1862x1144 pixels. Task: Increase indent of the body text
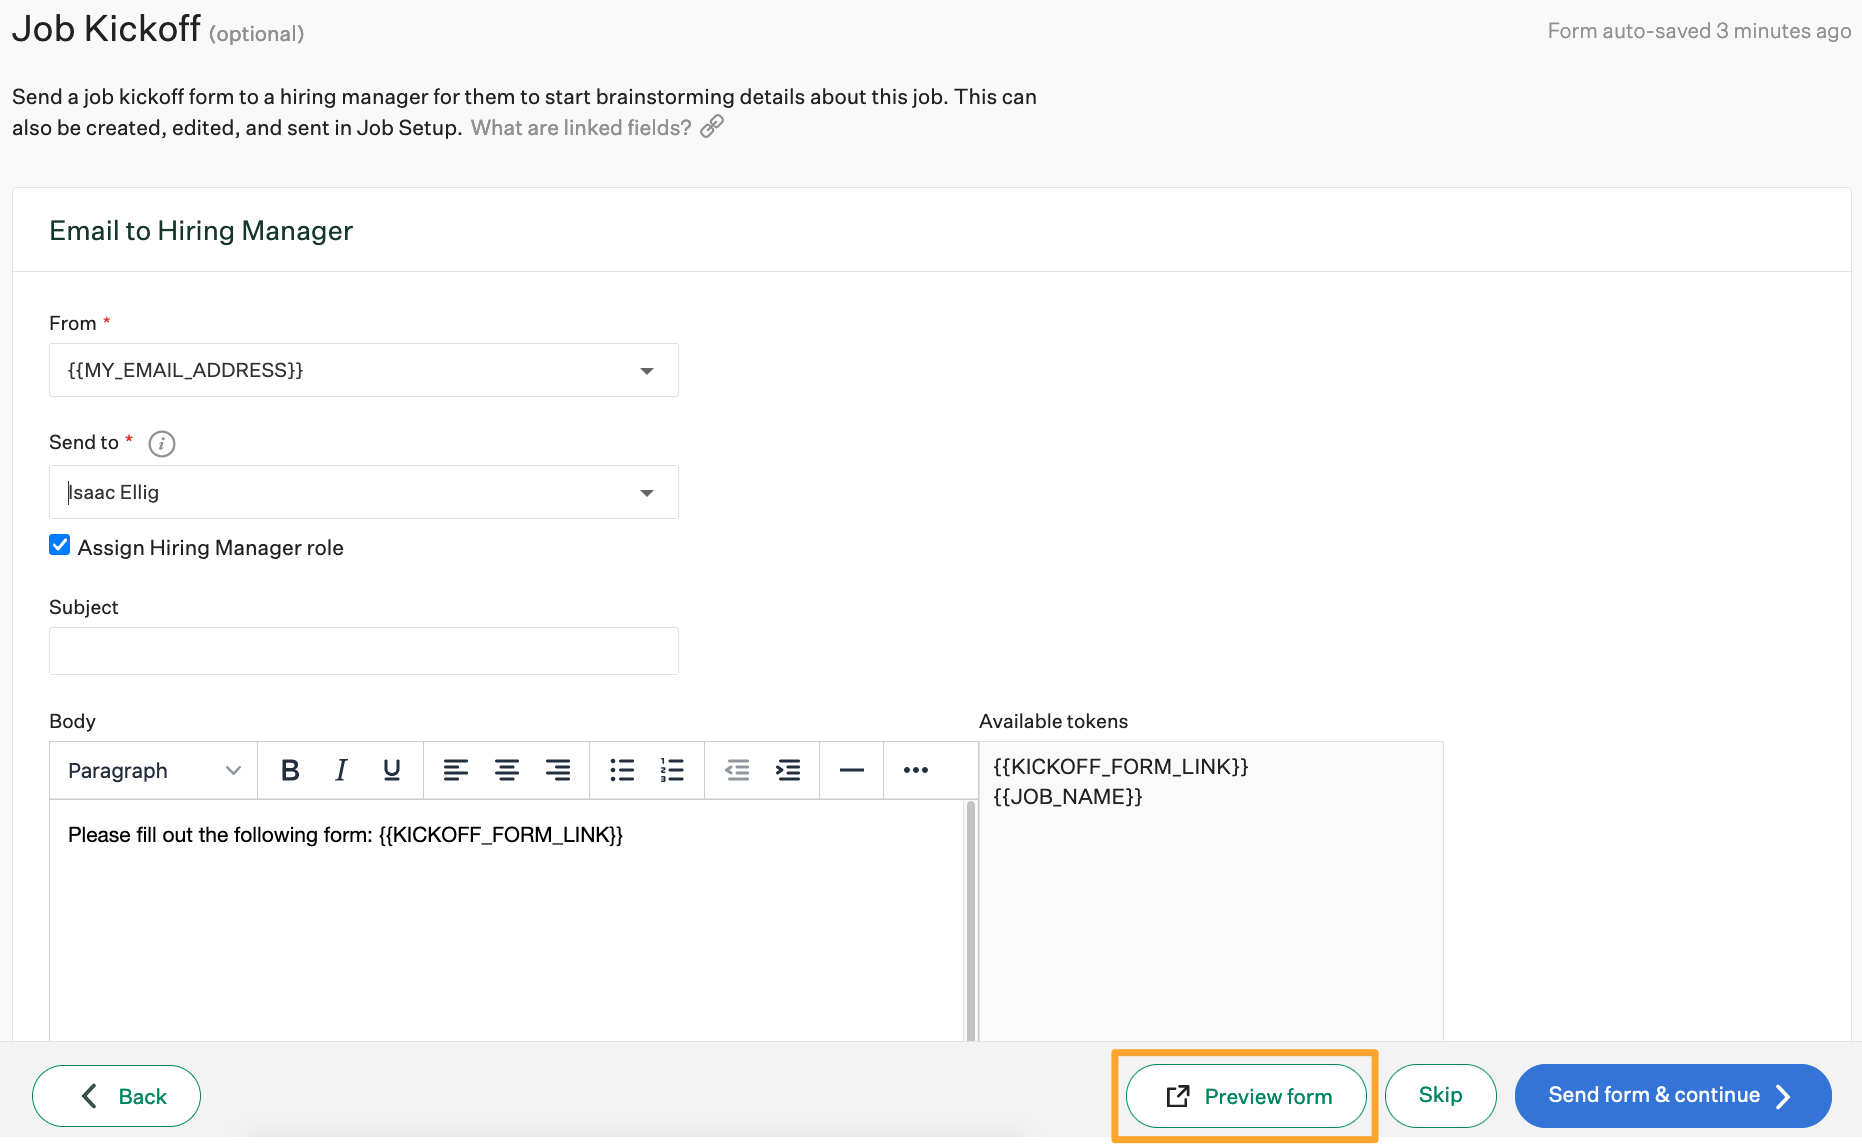click(788, 770)
